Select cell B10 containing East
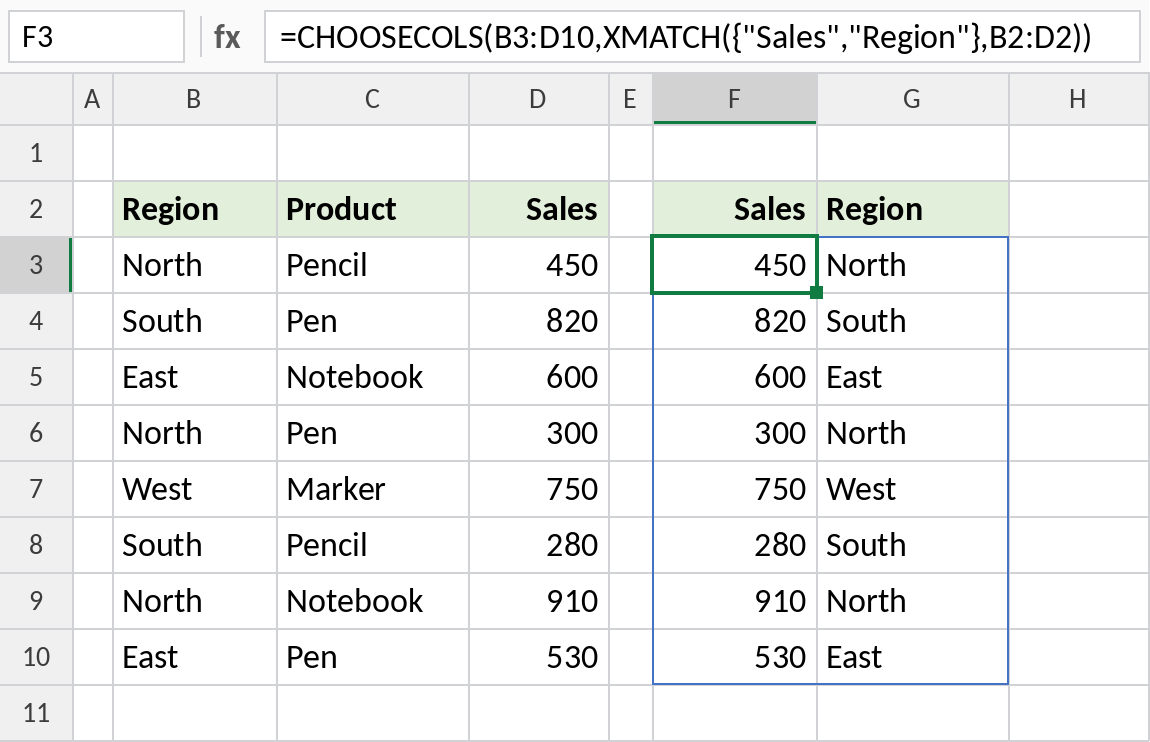This screenshot has width=1150, height=742. click(194, 657)
